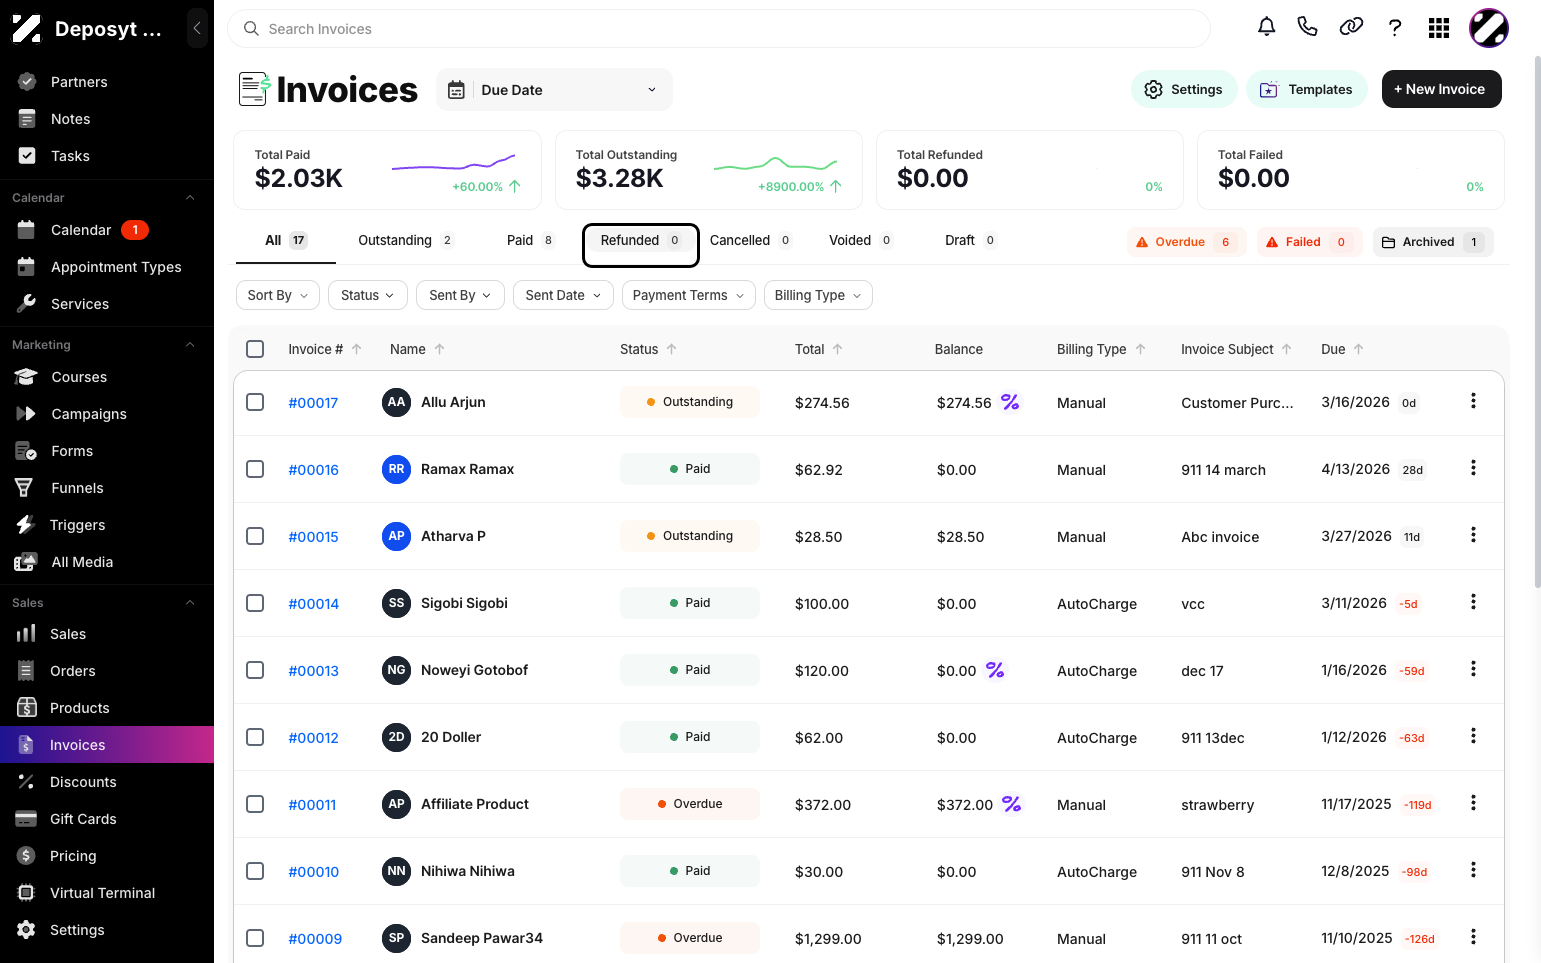Expand the Payment Terms filter
The image size is (1541, 963).
pos(688,295)
